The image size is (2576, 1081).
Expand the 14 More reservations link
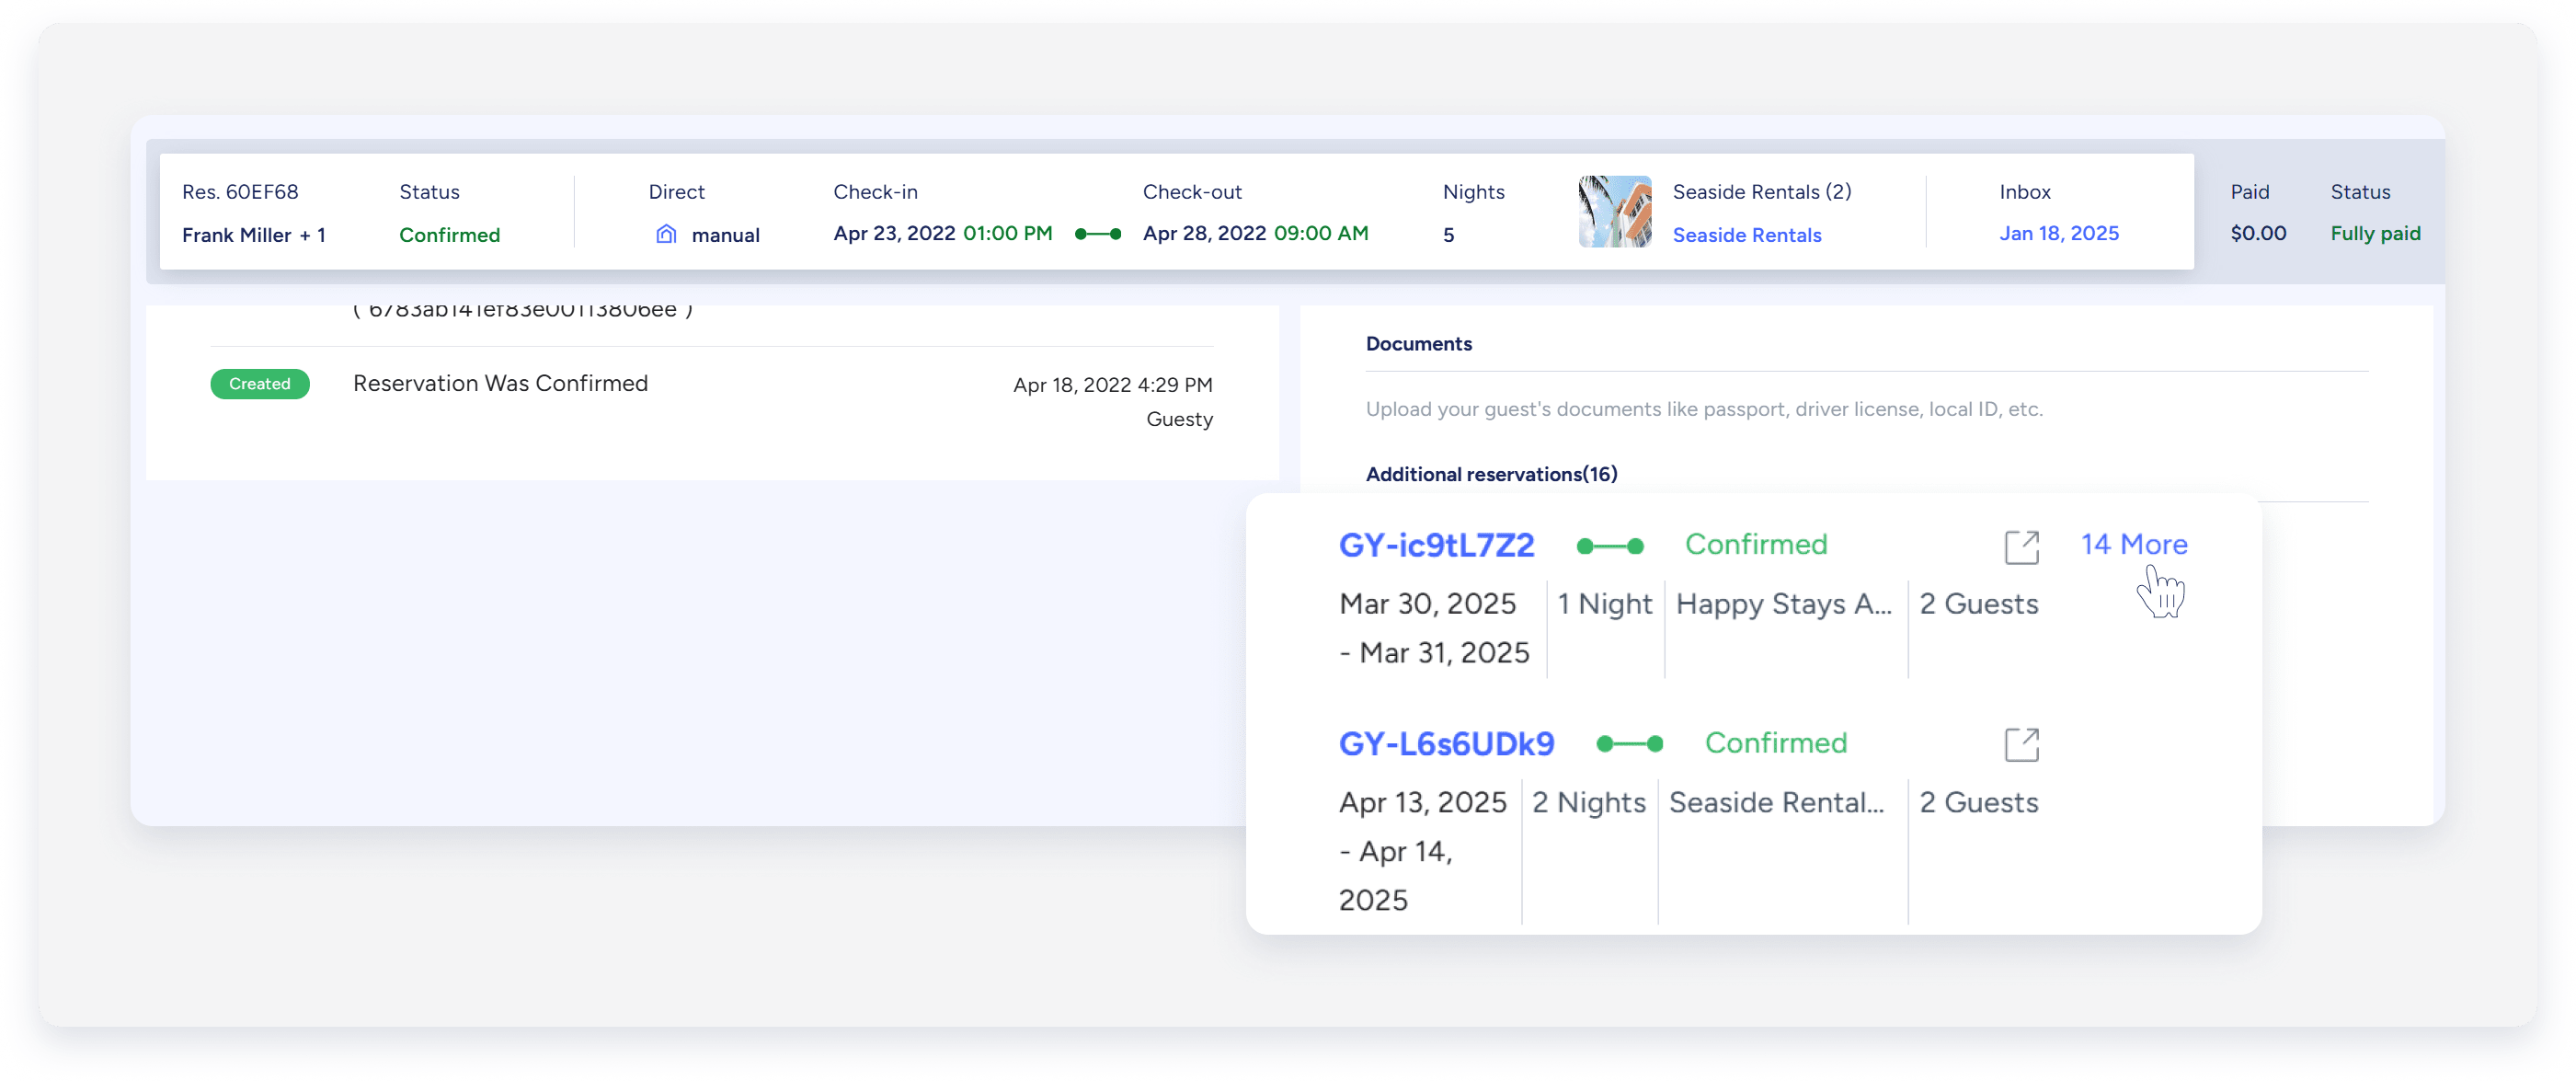click(x=2133, y=544)
